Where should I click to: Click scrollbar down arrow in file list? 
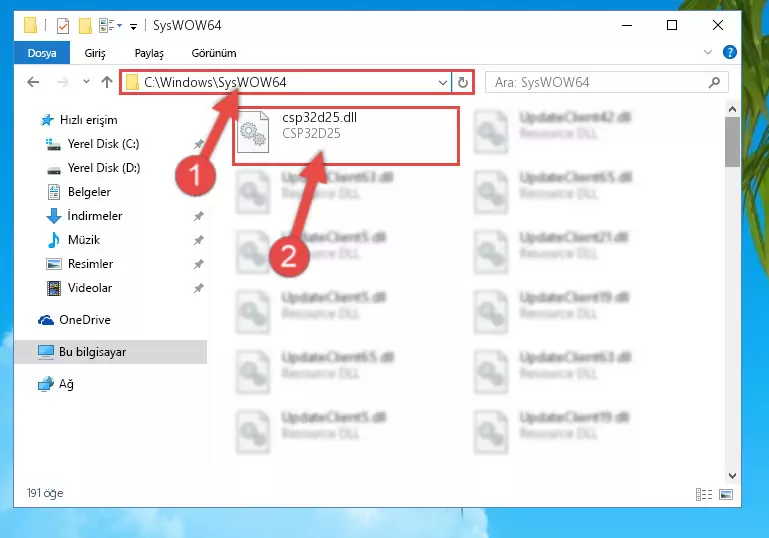(732, 476)
